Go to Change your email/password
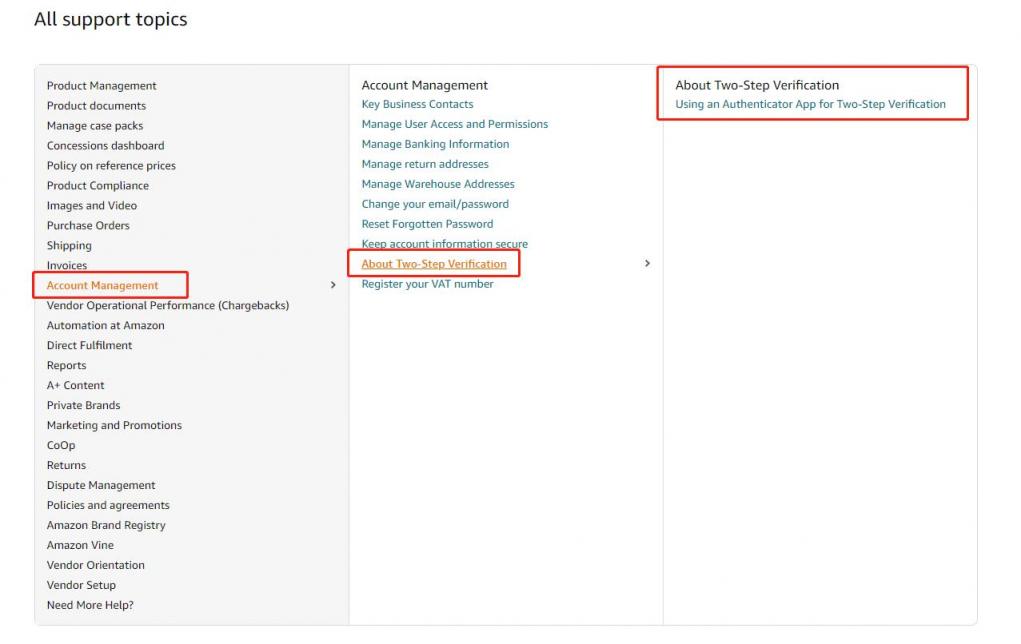Image resolution: width=1021 pixels, height=644 pixels. [x=435, y=204]
